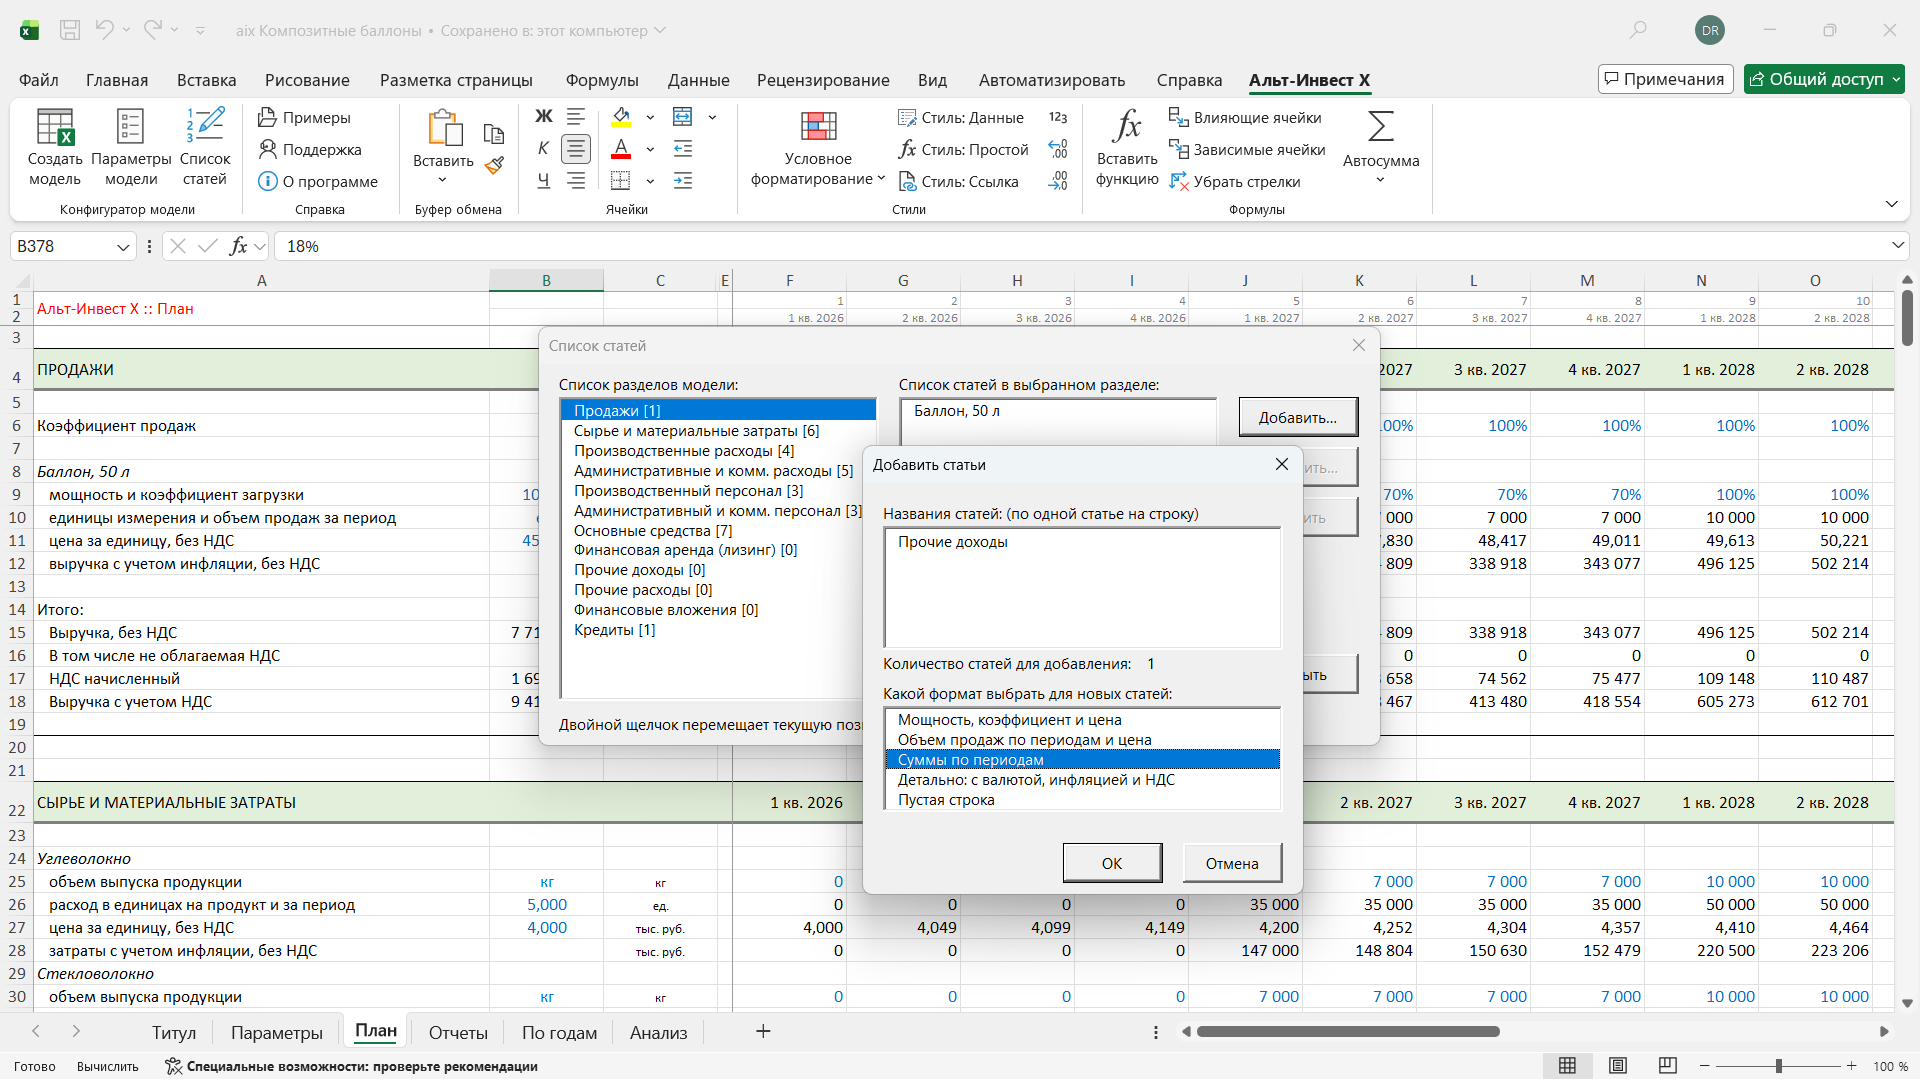Click the Убрать стрелки icon
Image resolution: width=1920 pixels, height=1080 pixels.
[1179, 182]
